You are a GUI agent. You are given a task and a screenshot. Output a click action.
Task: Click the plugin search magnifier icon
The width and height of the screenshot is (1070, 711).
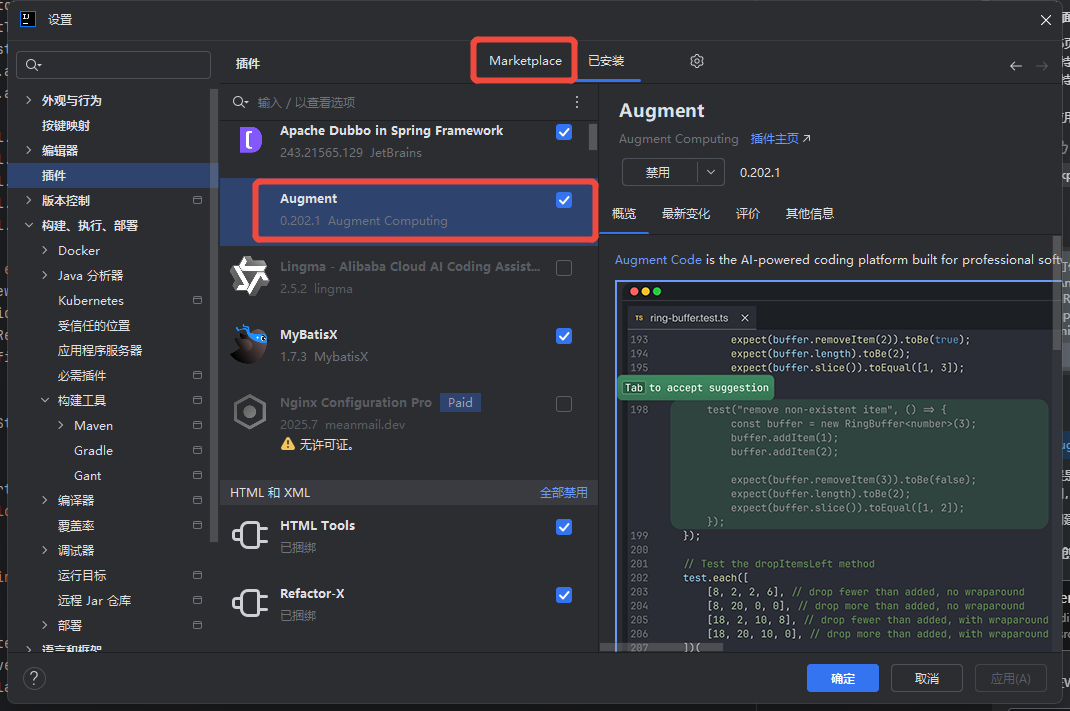(x=240, y=102)
